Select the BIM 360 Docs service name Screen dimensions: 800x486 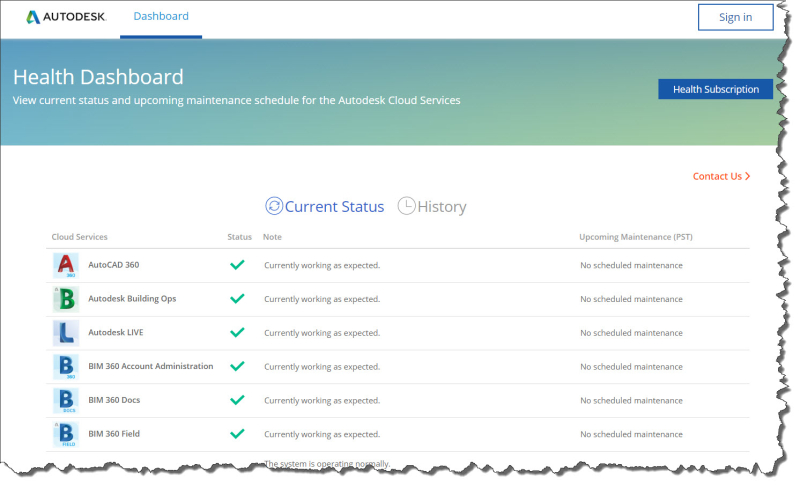pos(114,400)
